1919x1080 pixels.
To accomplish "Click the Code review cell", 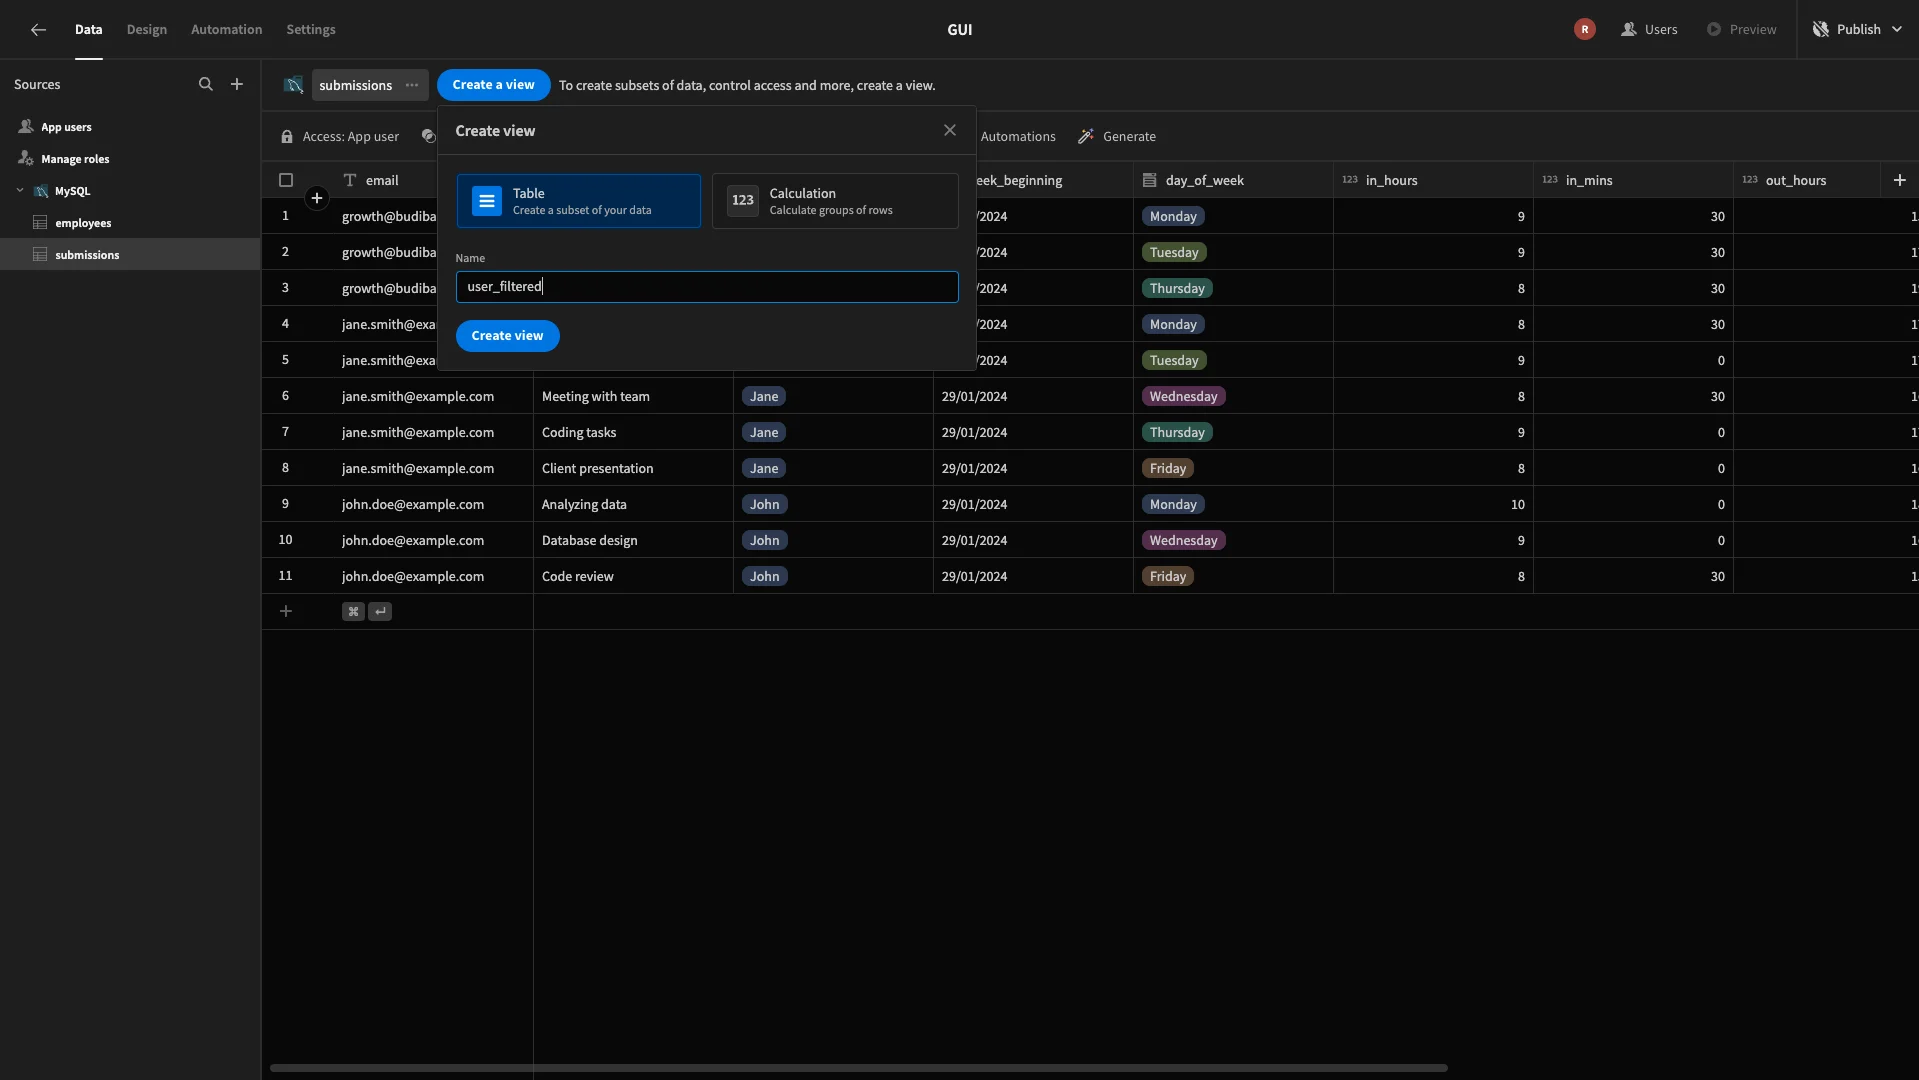I will [633, 577].
